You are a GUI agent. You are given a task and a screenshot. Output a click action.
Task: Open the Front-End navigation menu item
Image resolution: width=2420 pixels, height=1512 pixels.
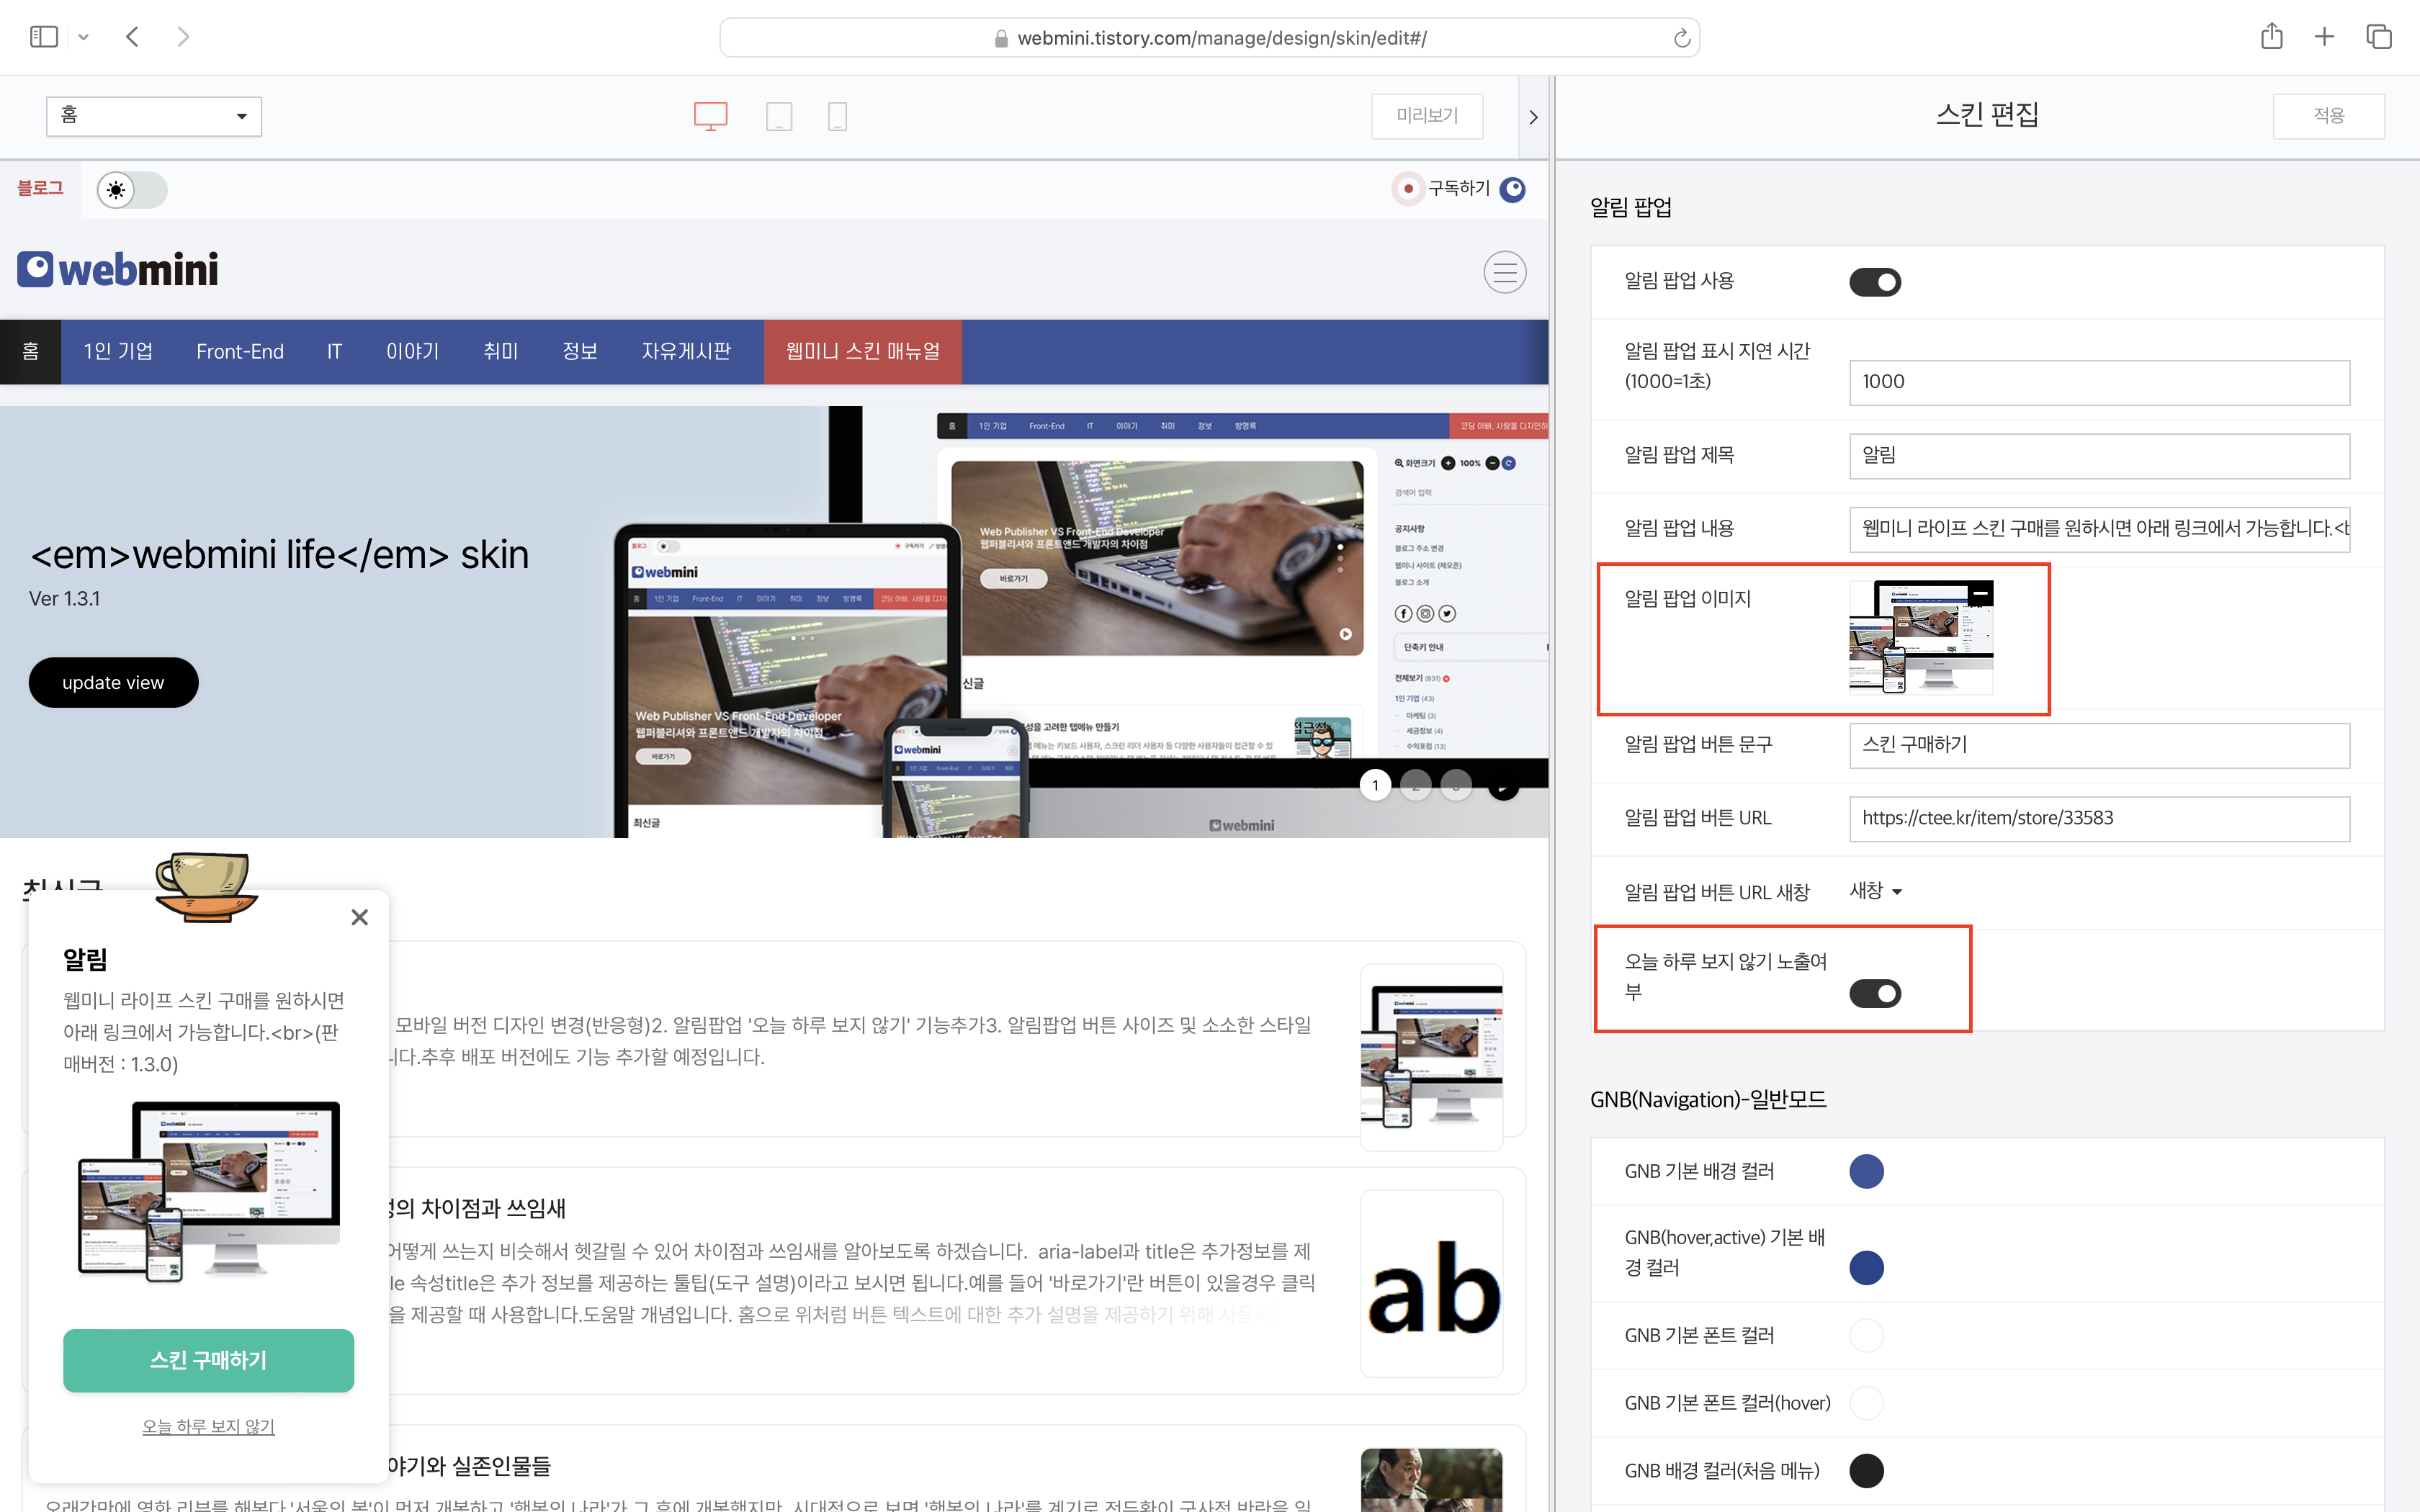pos(240,352)
